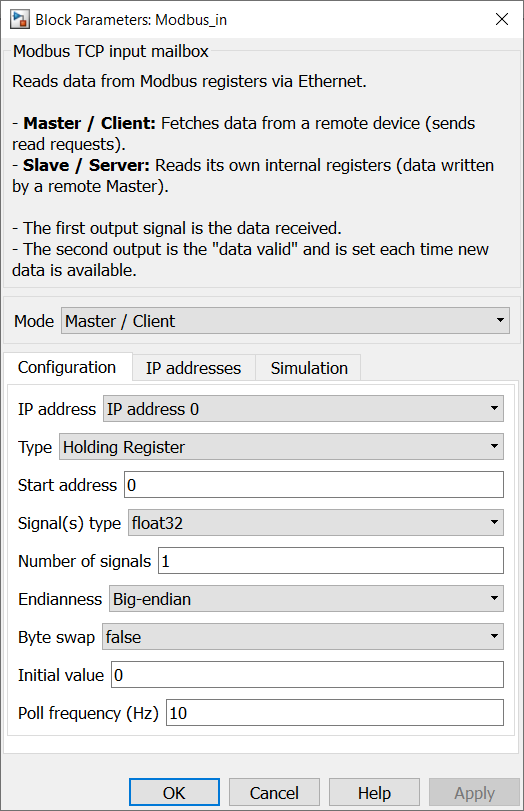Switch to the IP addresses tab
The image size is (524, 811).
[x=193, y=368]
